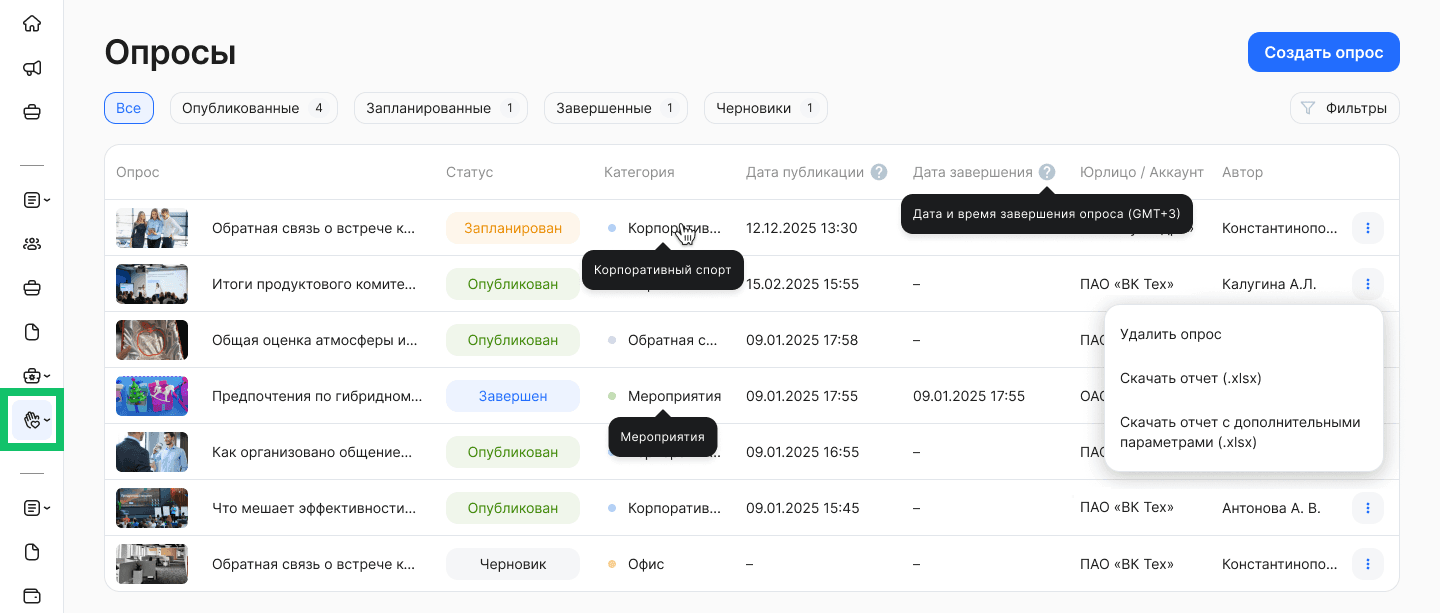Open the people/team section in the sidebar
Image resolution: width=1440 pixels, height=613 pixels.
tap(32, 243)
